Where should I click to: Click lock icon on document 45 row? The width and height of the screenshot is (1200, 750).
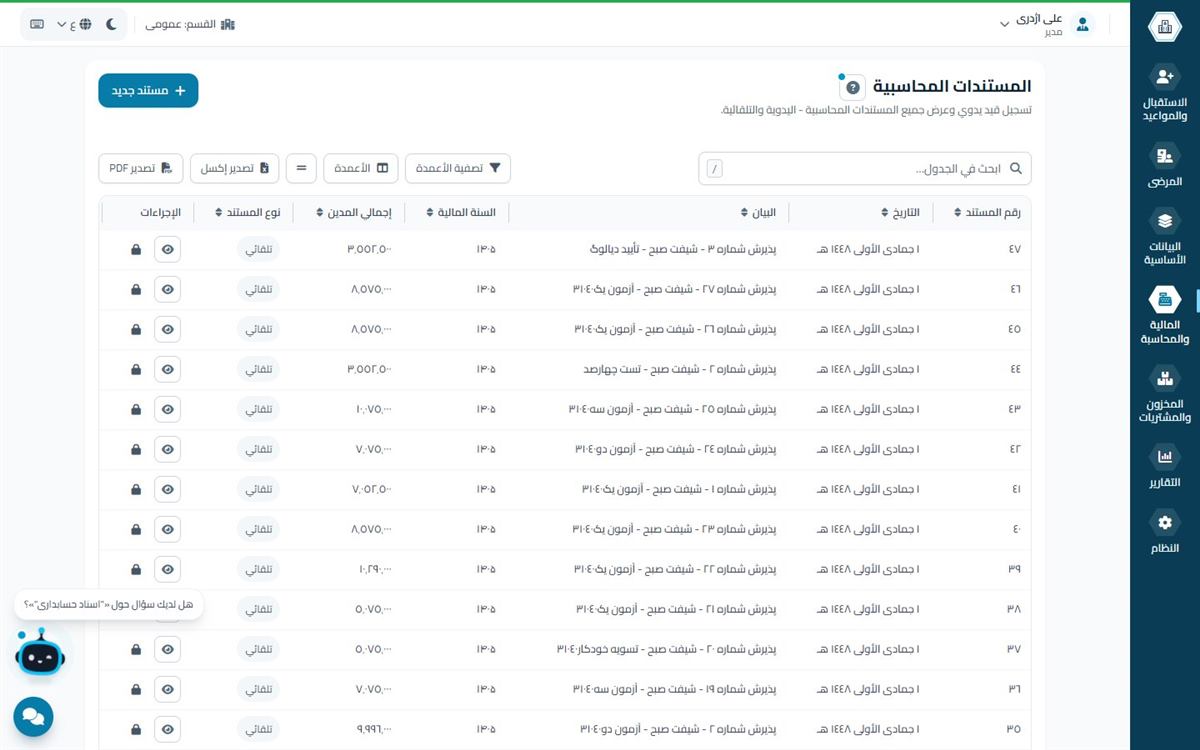point(136,329)
